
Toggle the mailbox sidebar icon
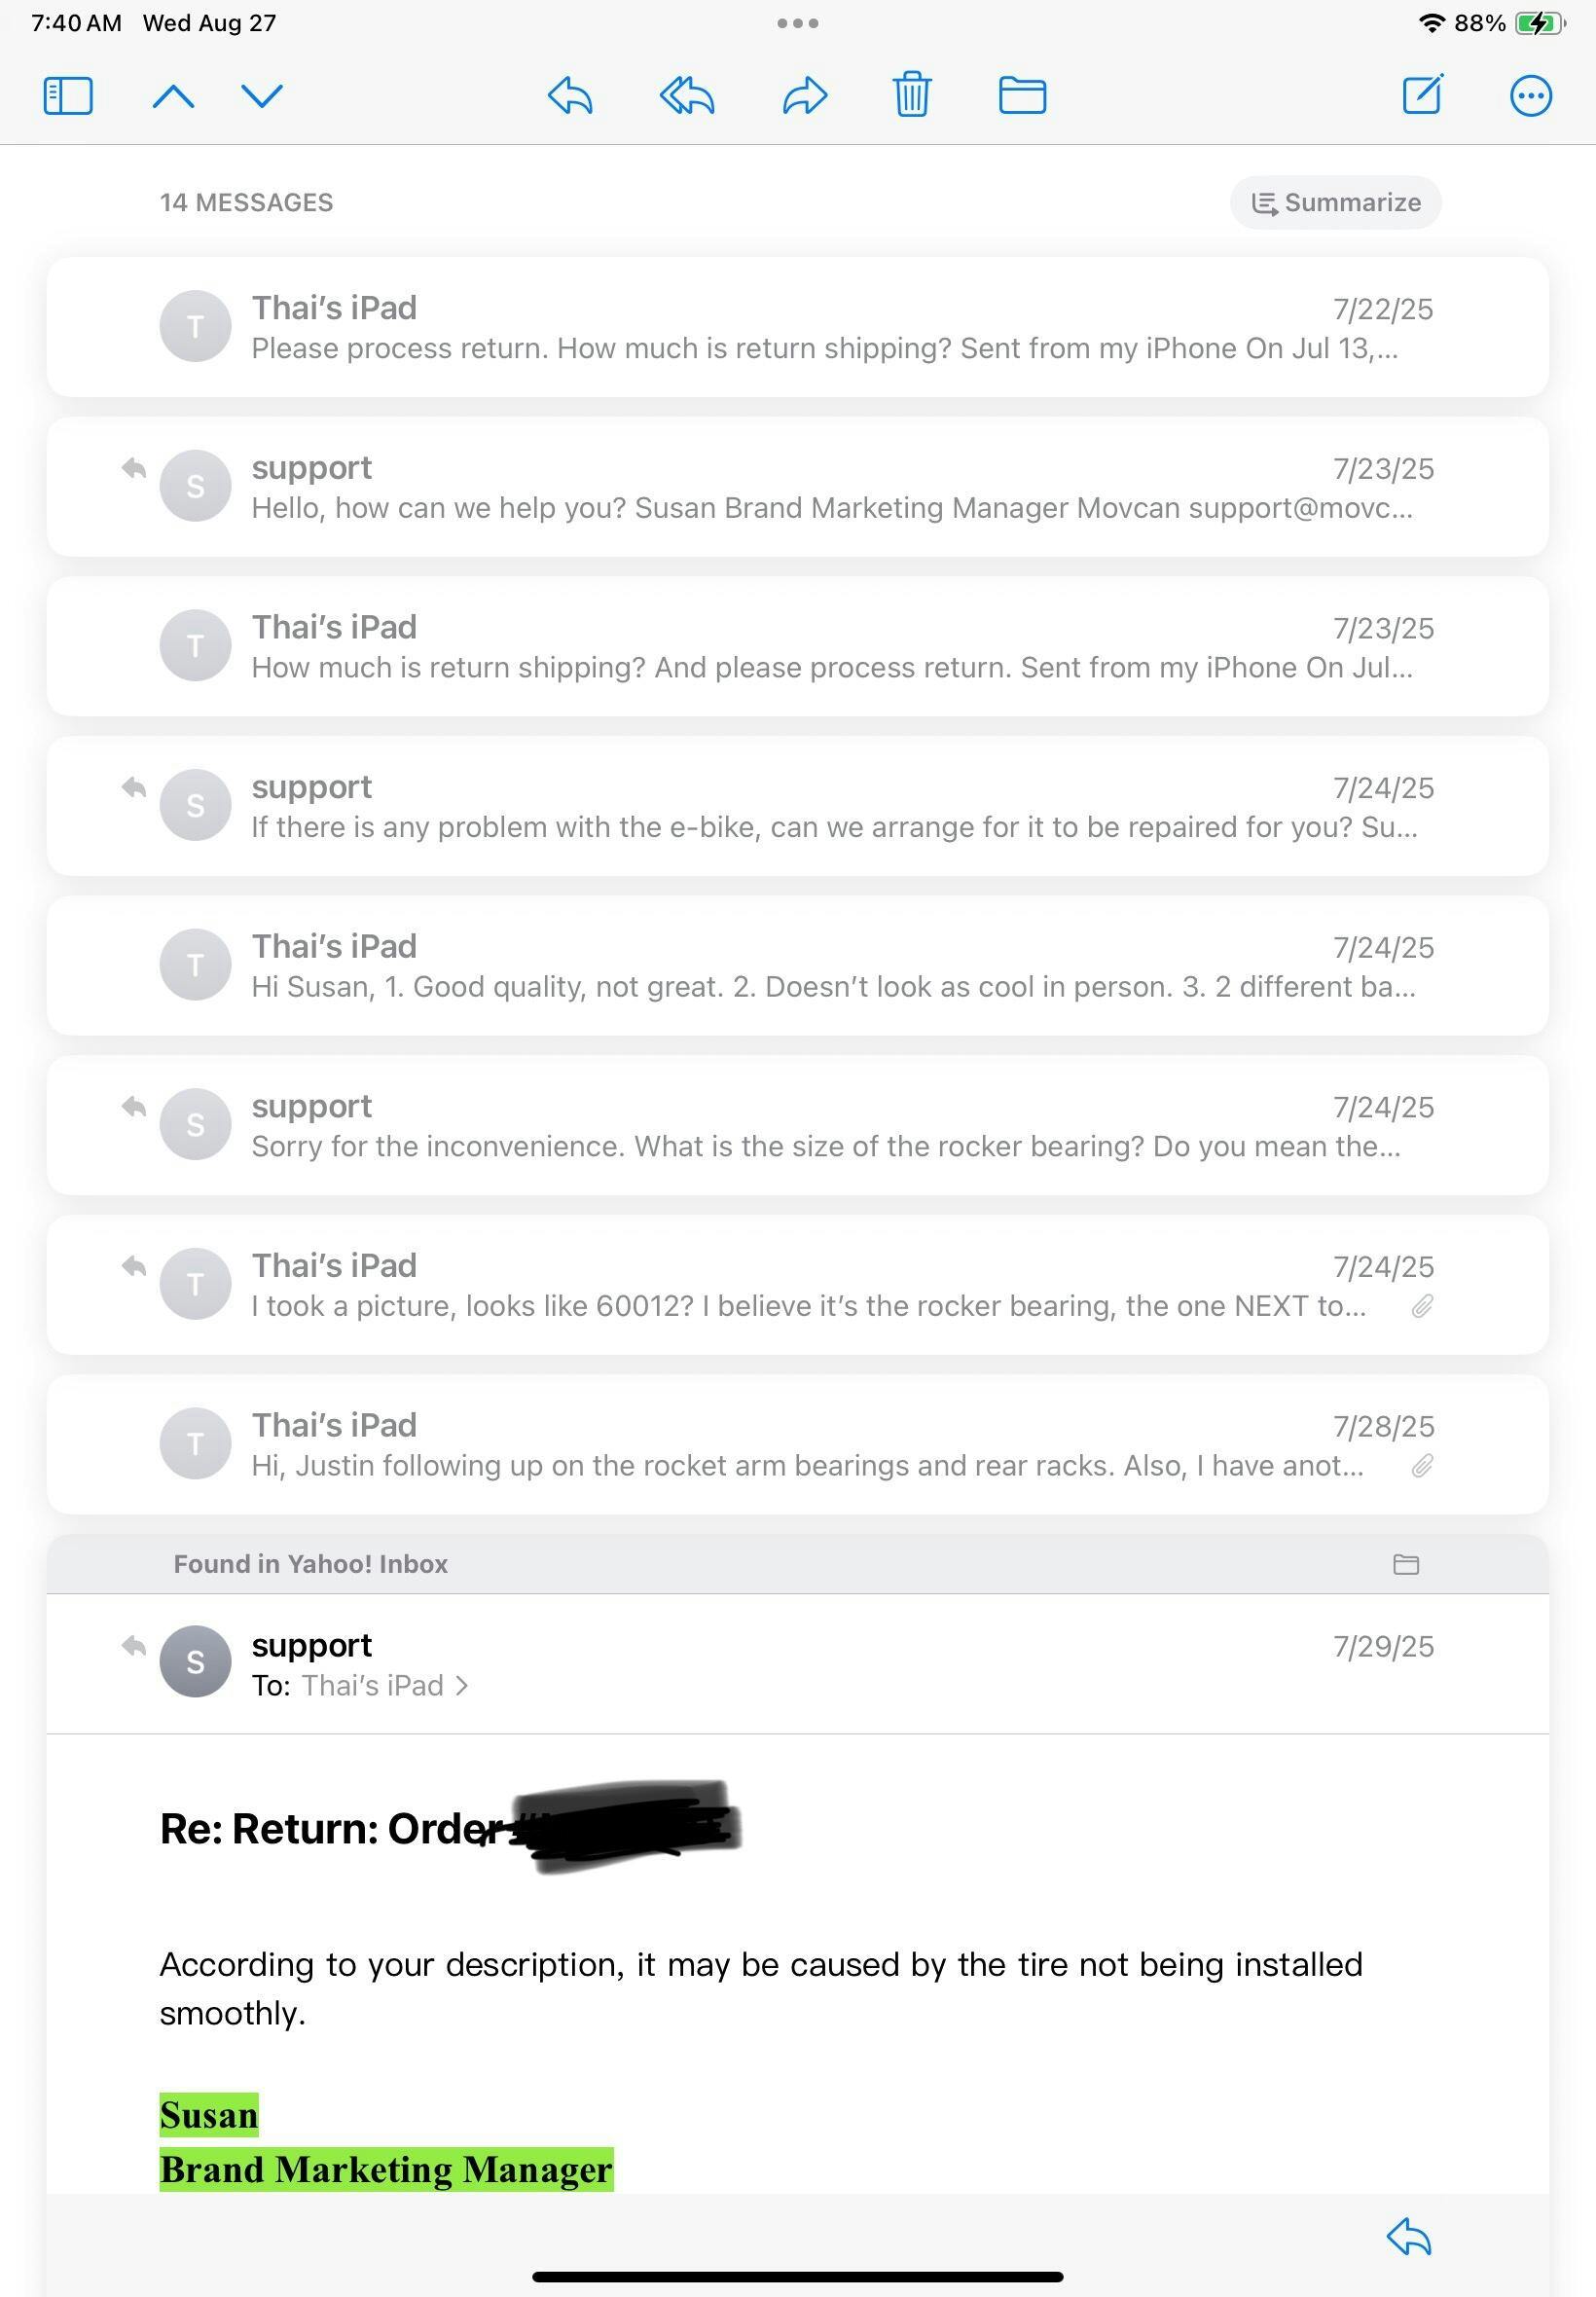point(68,97)
